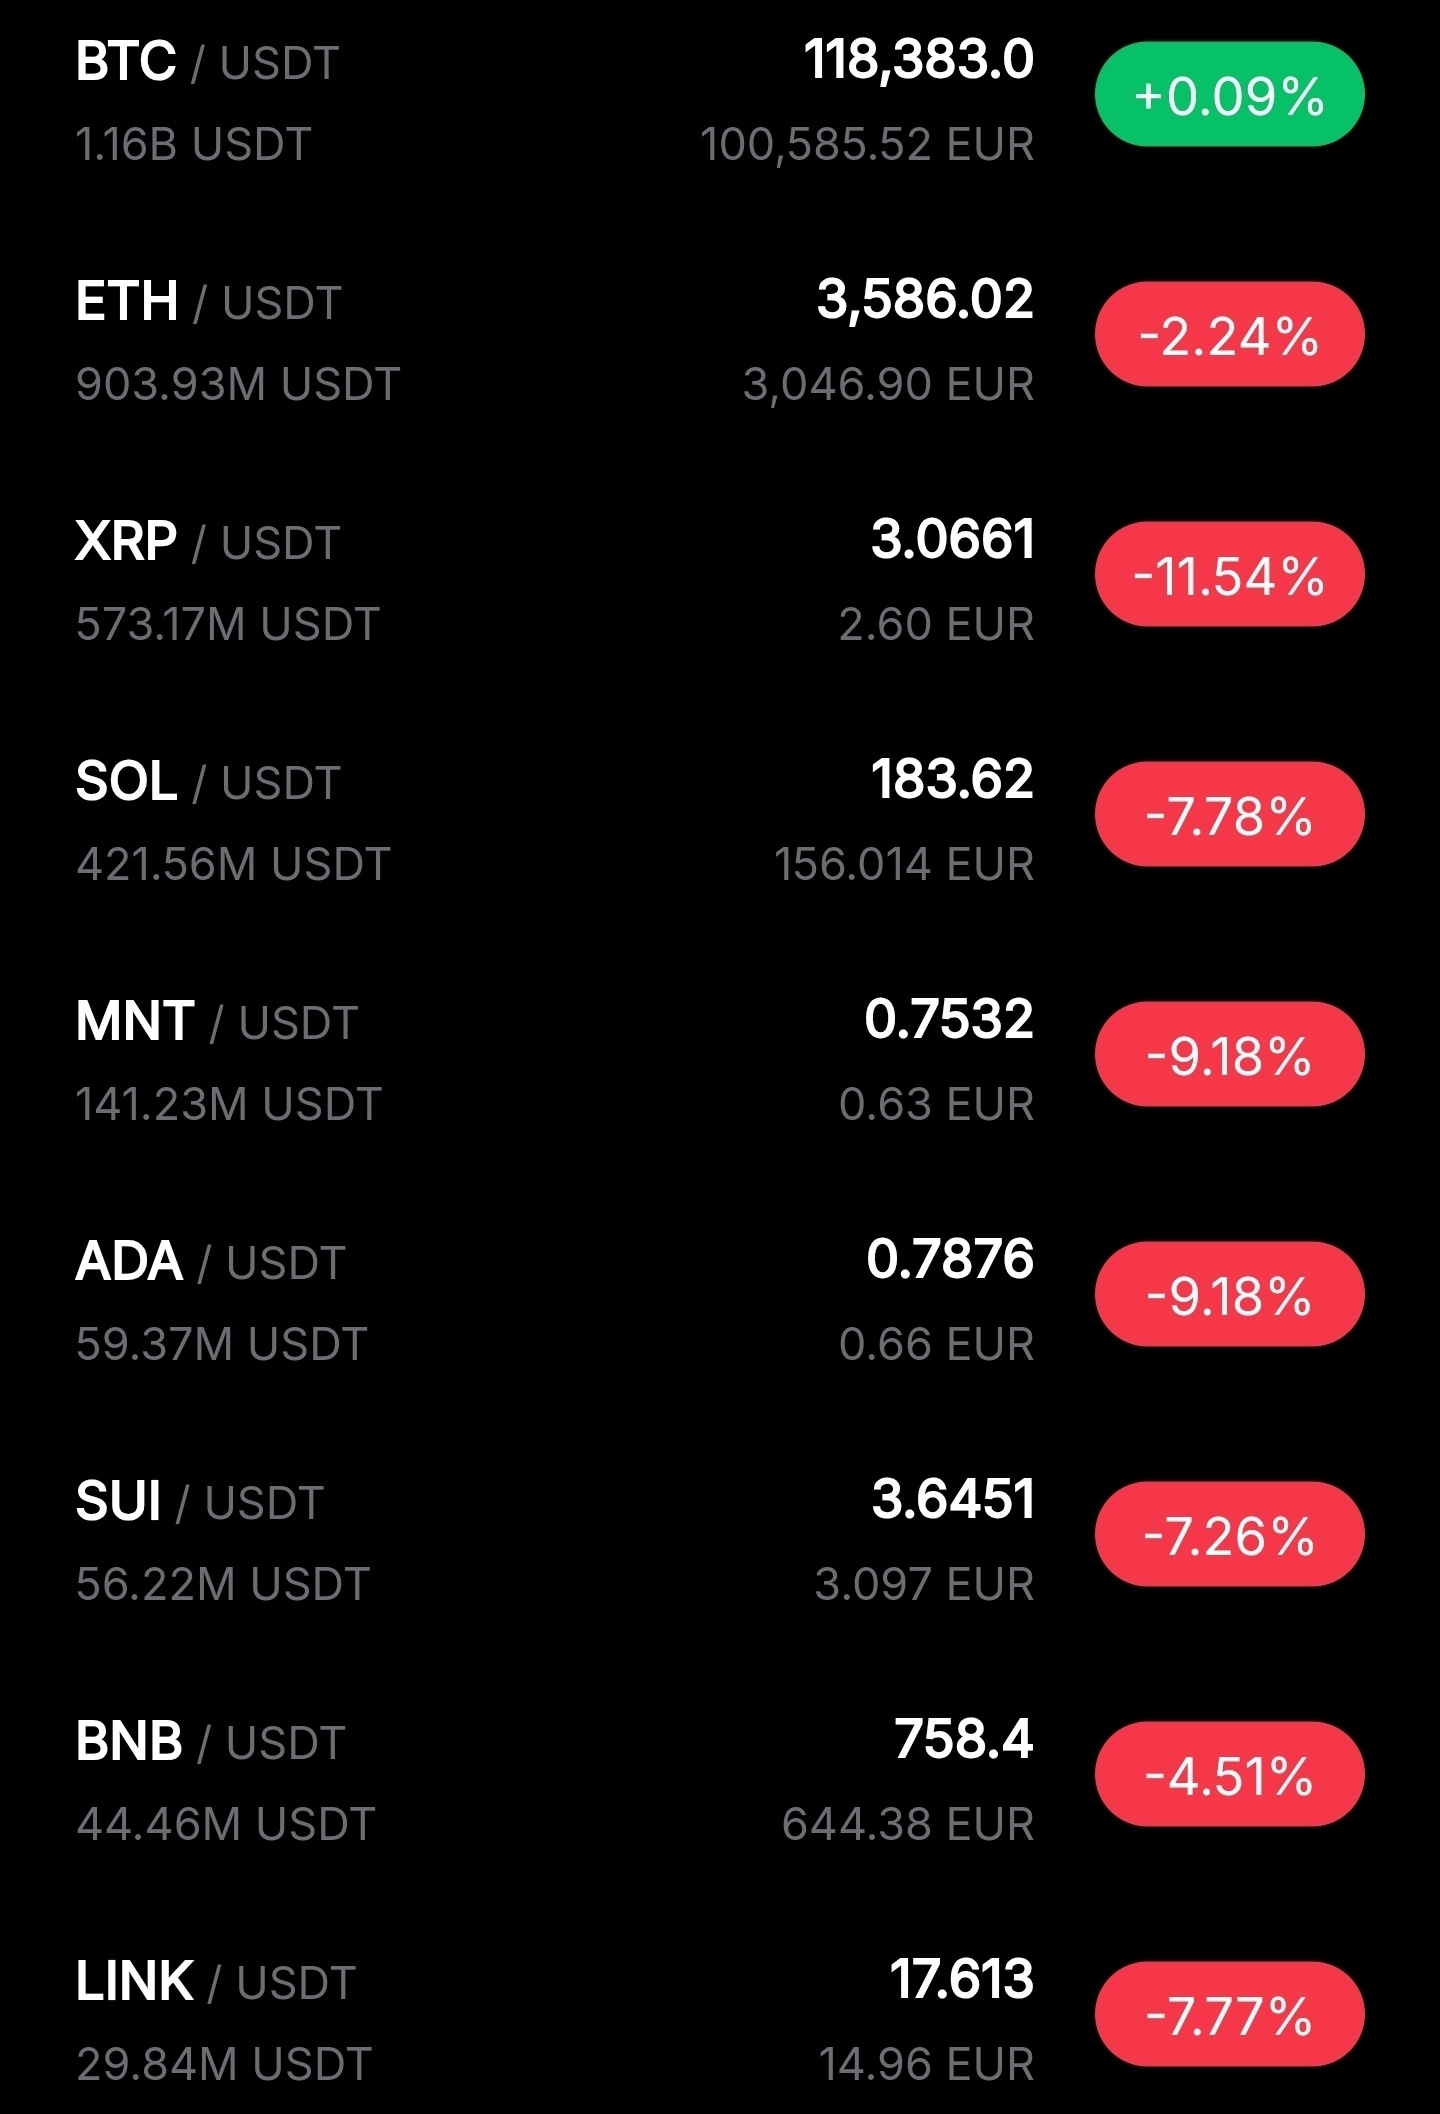Viewport: 1440px width, 2114px height.
Task: Click the BTC price 118,383.0
Action: click(x=918, y=60)
